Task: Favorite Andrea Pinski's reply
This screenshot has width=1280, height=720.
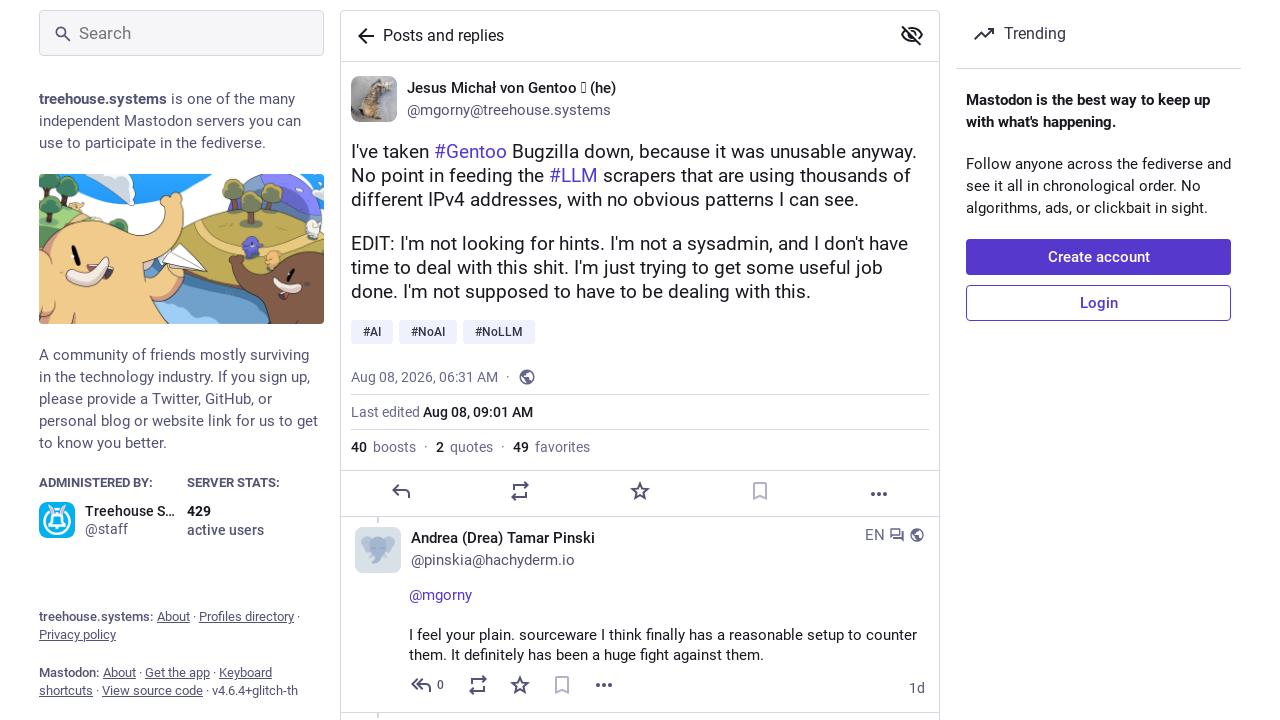Action: pos(520,685)
